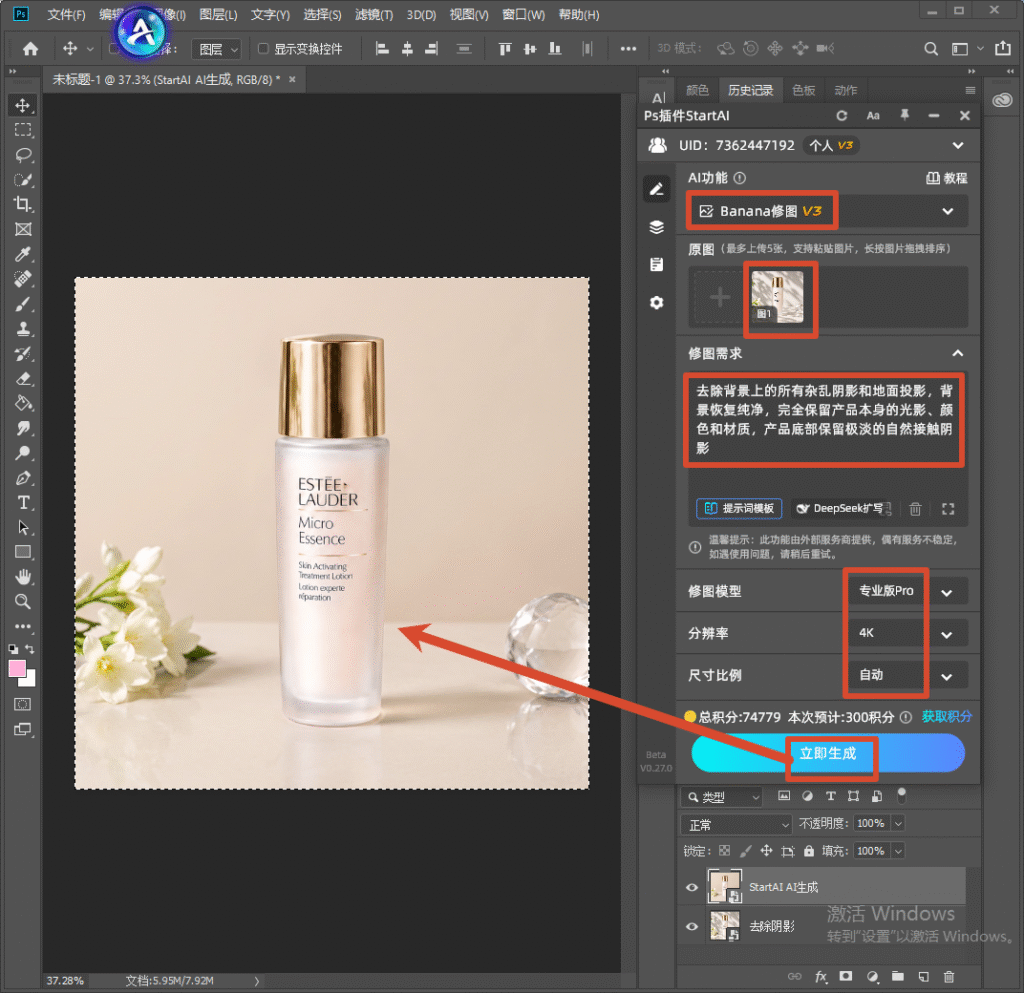Clear the prompt with trash icon

tap(916, 509)
